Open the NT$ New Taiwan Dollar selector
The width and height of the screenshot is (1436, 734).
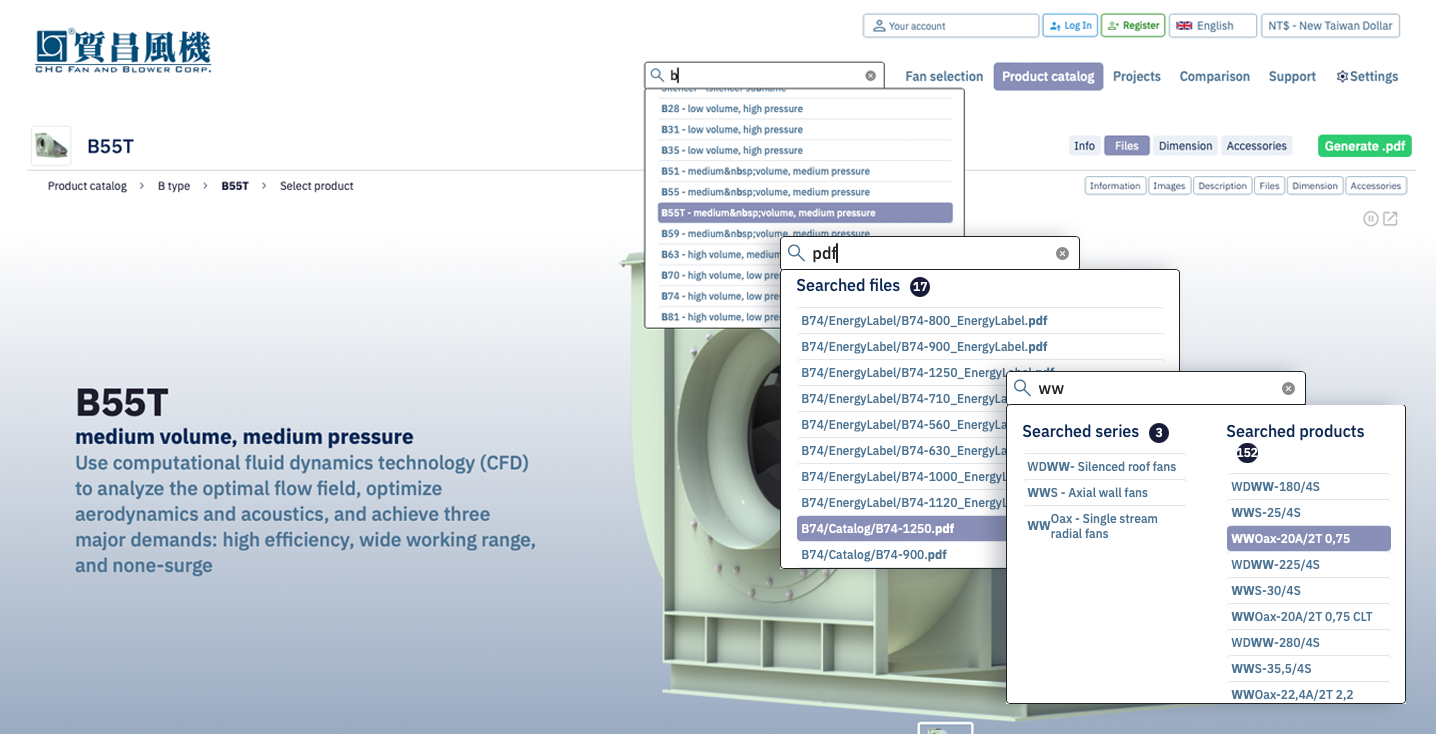click(1330, 26)
